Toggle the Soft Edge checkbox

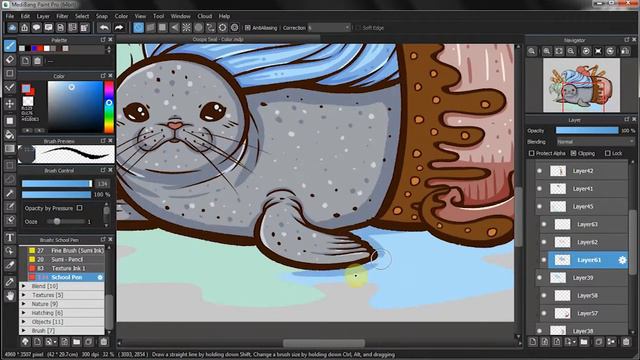click(358, 28)
